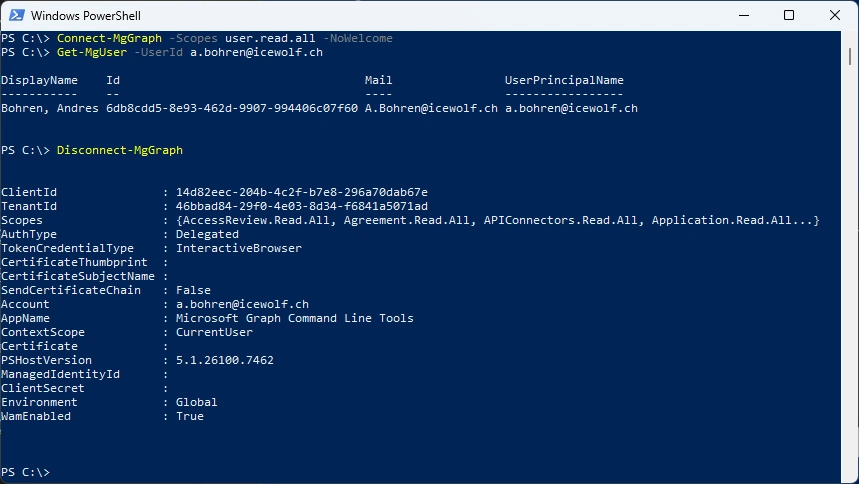Image resolution: width=859 pixels, height=484 pixels.
Task: Click the Scopes list value
Action: [497, 220]
